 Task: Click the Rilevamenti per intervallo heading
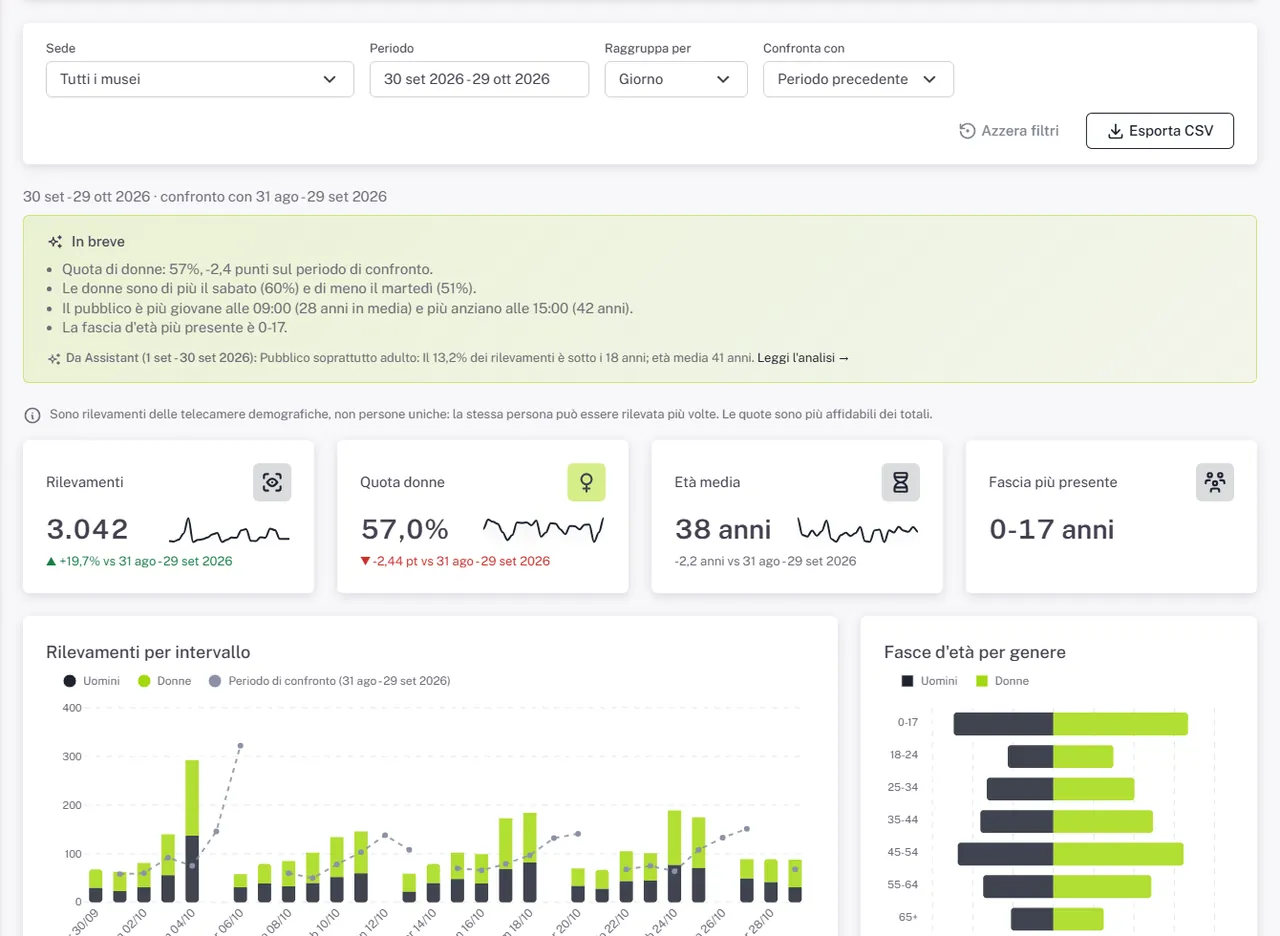pyautogui.click(x=148, y=652)
